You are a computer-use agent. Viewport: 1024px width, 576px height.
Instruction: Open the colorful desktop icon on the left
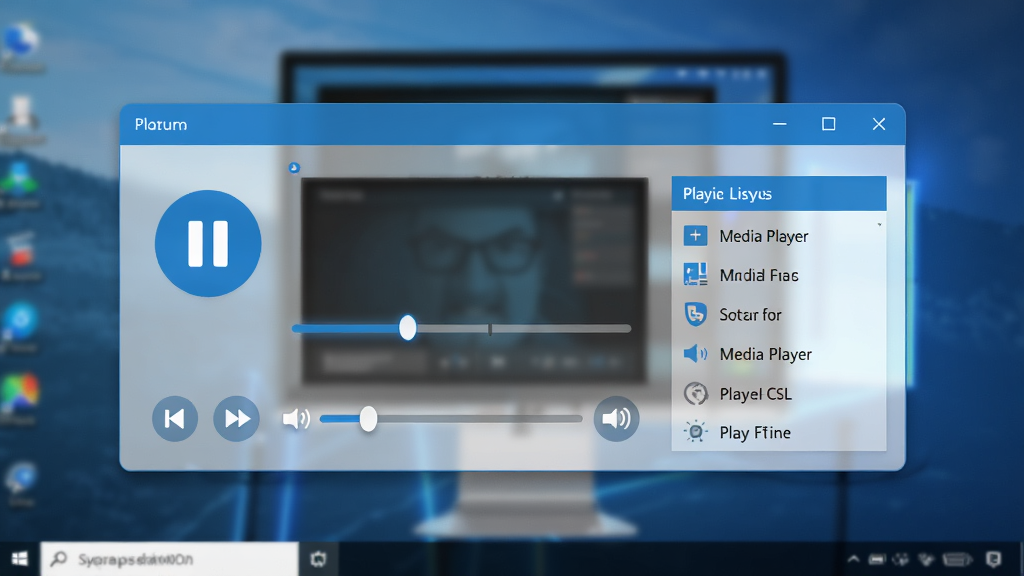coord(20,392)
